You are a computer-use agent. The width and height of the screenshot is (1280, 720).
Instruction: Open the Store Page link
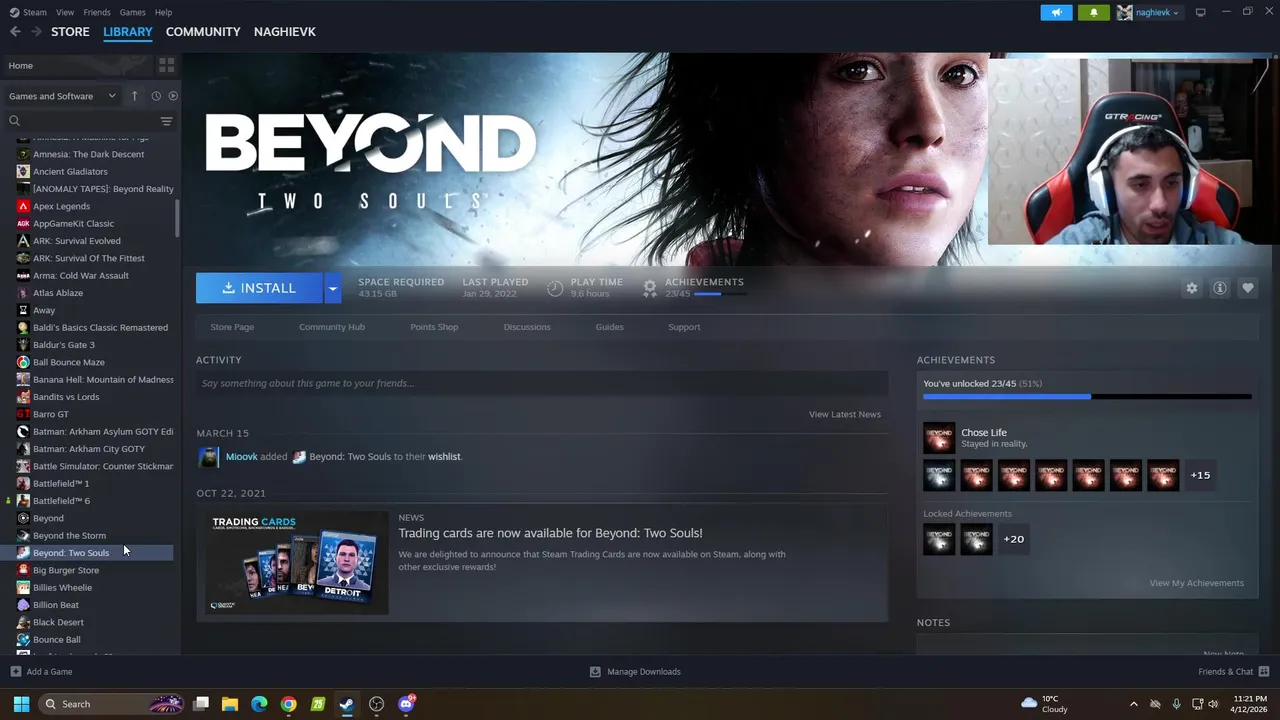232,327
